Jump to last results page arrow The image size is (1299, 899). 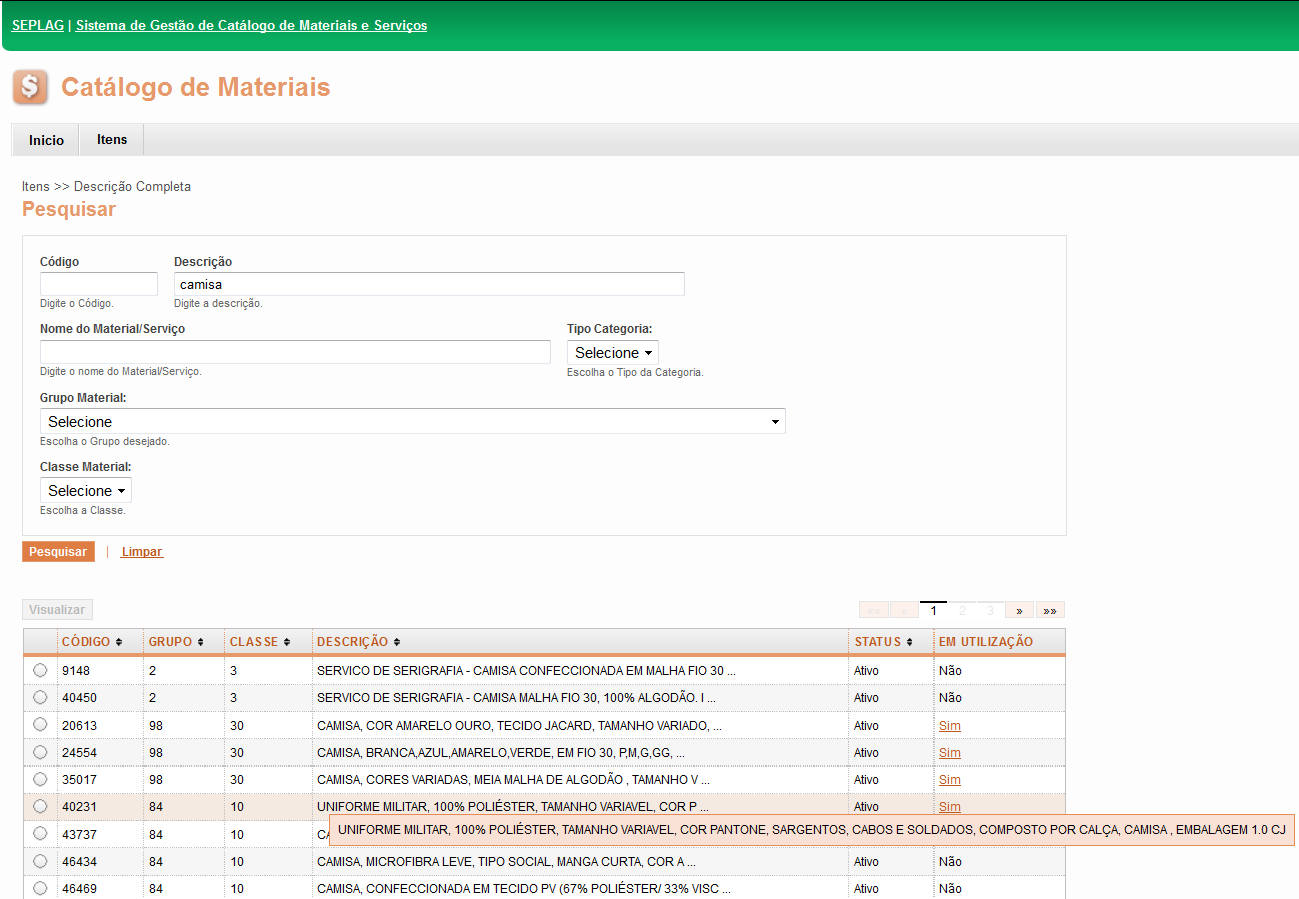point(1050,610)
